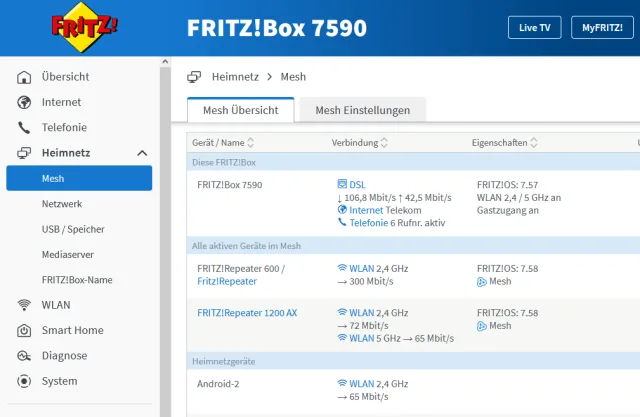Click 'Diese FRITZ!Box' section header
Viewport: 640px width, 417px height.
click(x=224, y=162)
